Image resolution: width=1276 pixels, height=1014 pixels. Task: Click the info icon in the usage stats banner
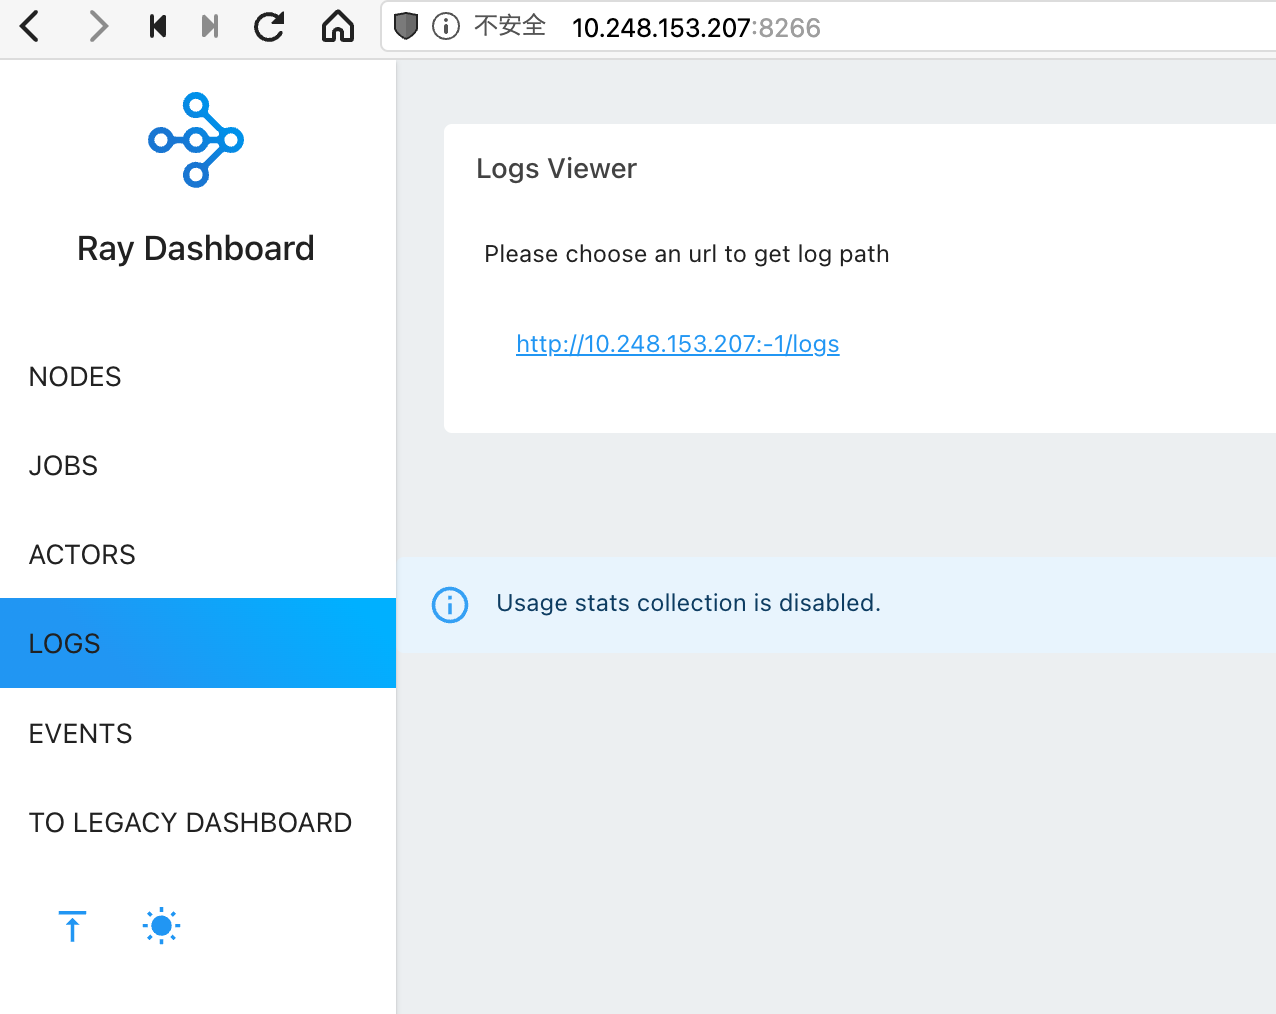450,605
